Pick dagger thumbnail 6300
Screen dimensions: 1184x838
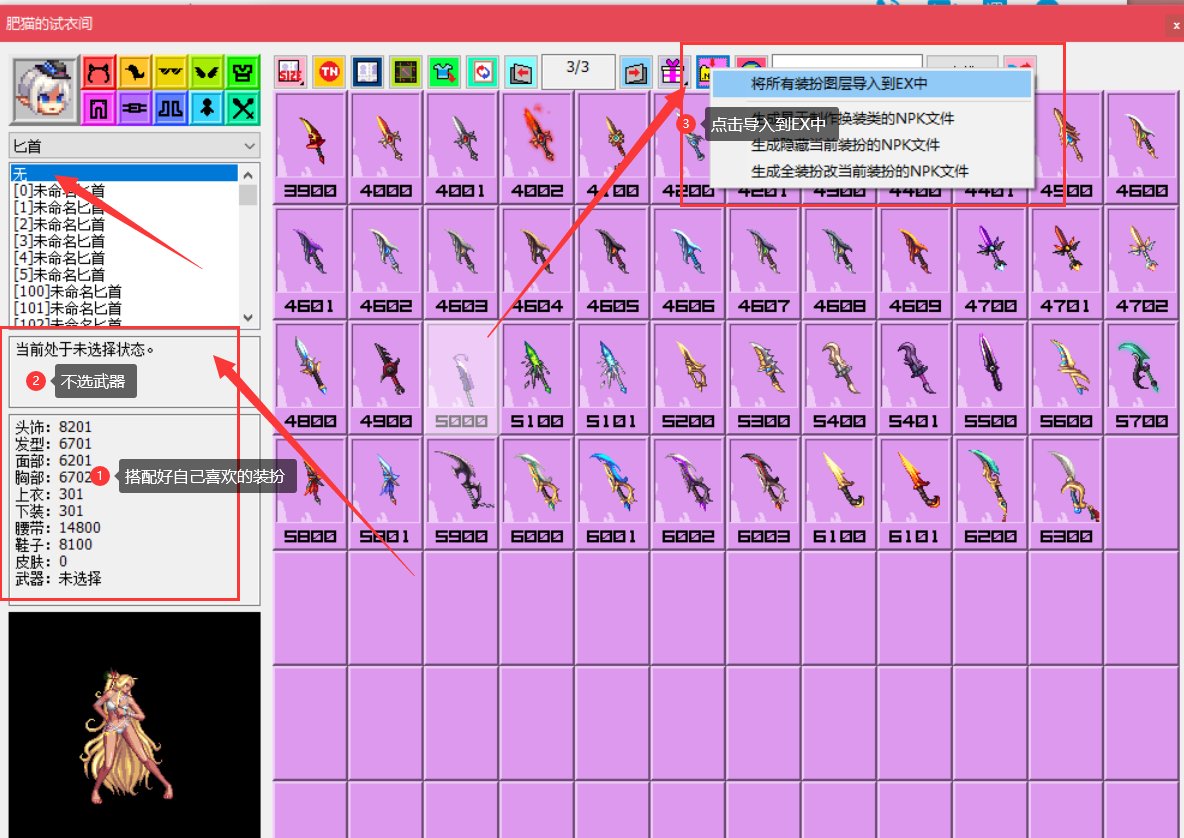1065,494
